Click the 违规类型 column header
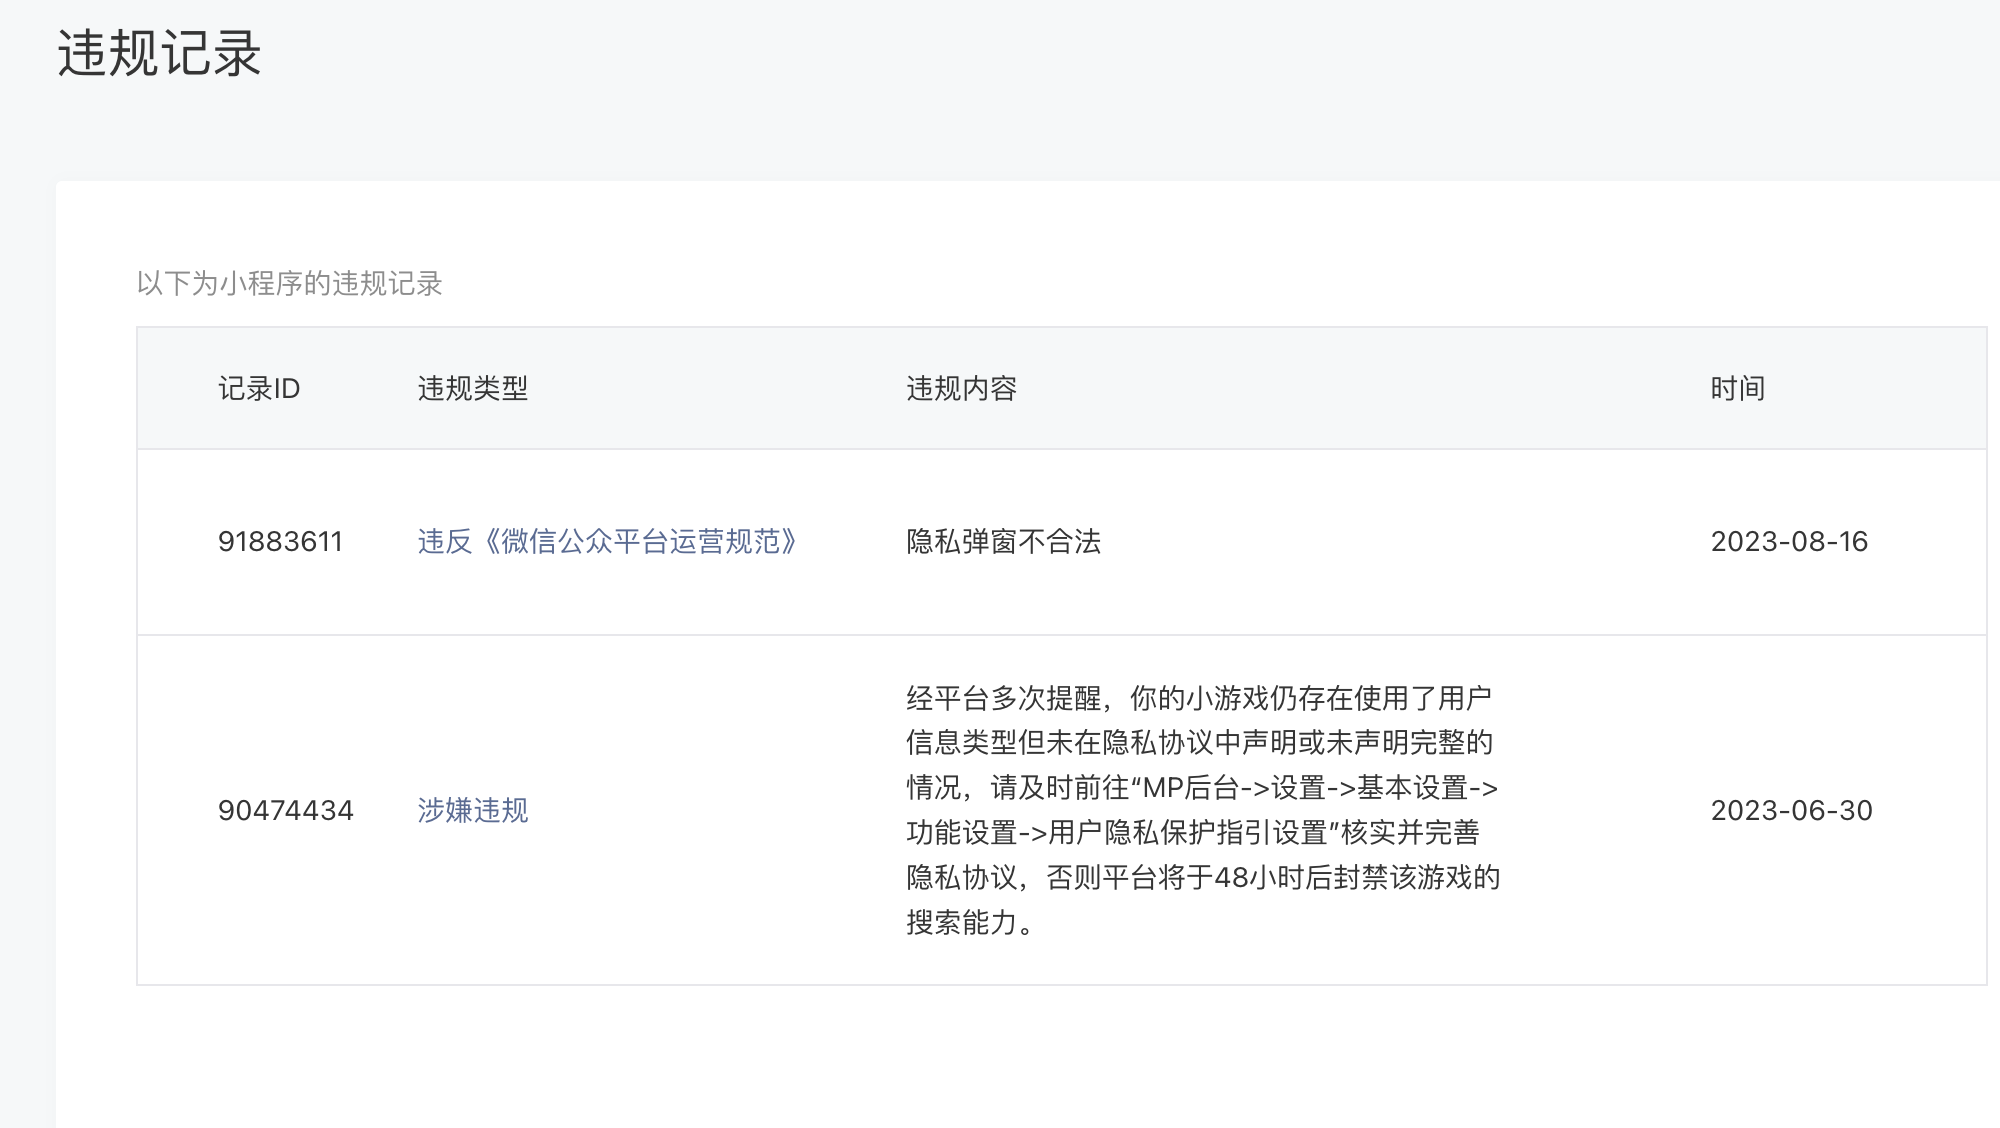Image resolution: width=2000 pixels, height=1128 pixels. pos(473,389)
